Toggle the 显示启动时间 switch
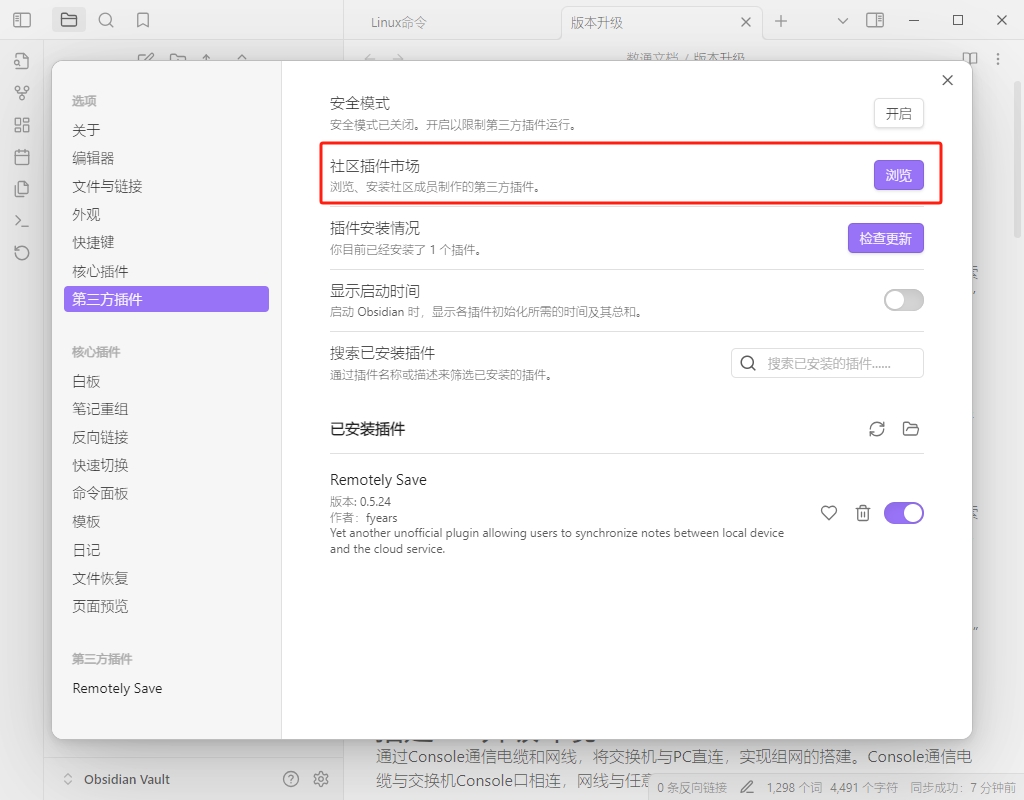 click(x=903, y=300)
